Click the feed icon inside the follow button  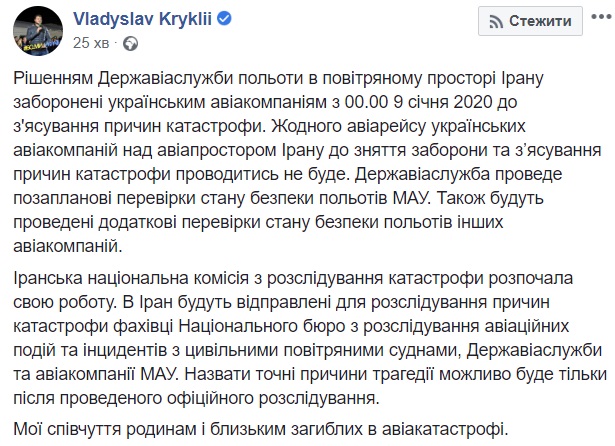(491, 21)
